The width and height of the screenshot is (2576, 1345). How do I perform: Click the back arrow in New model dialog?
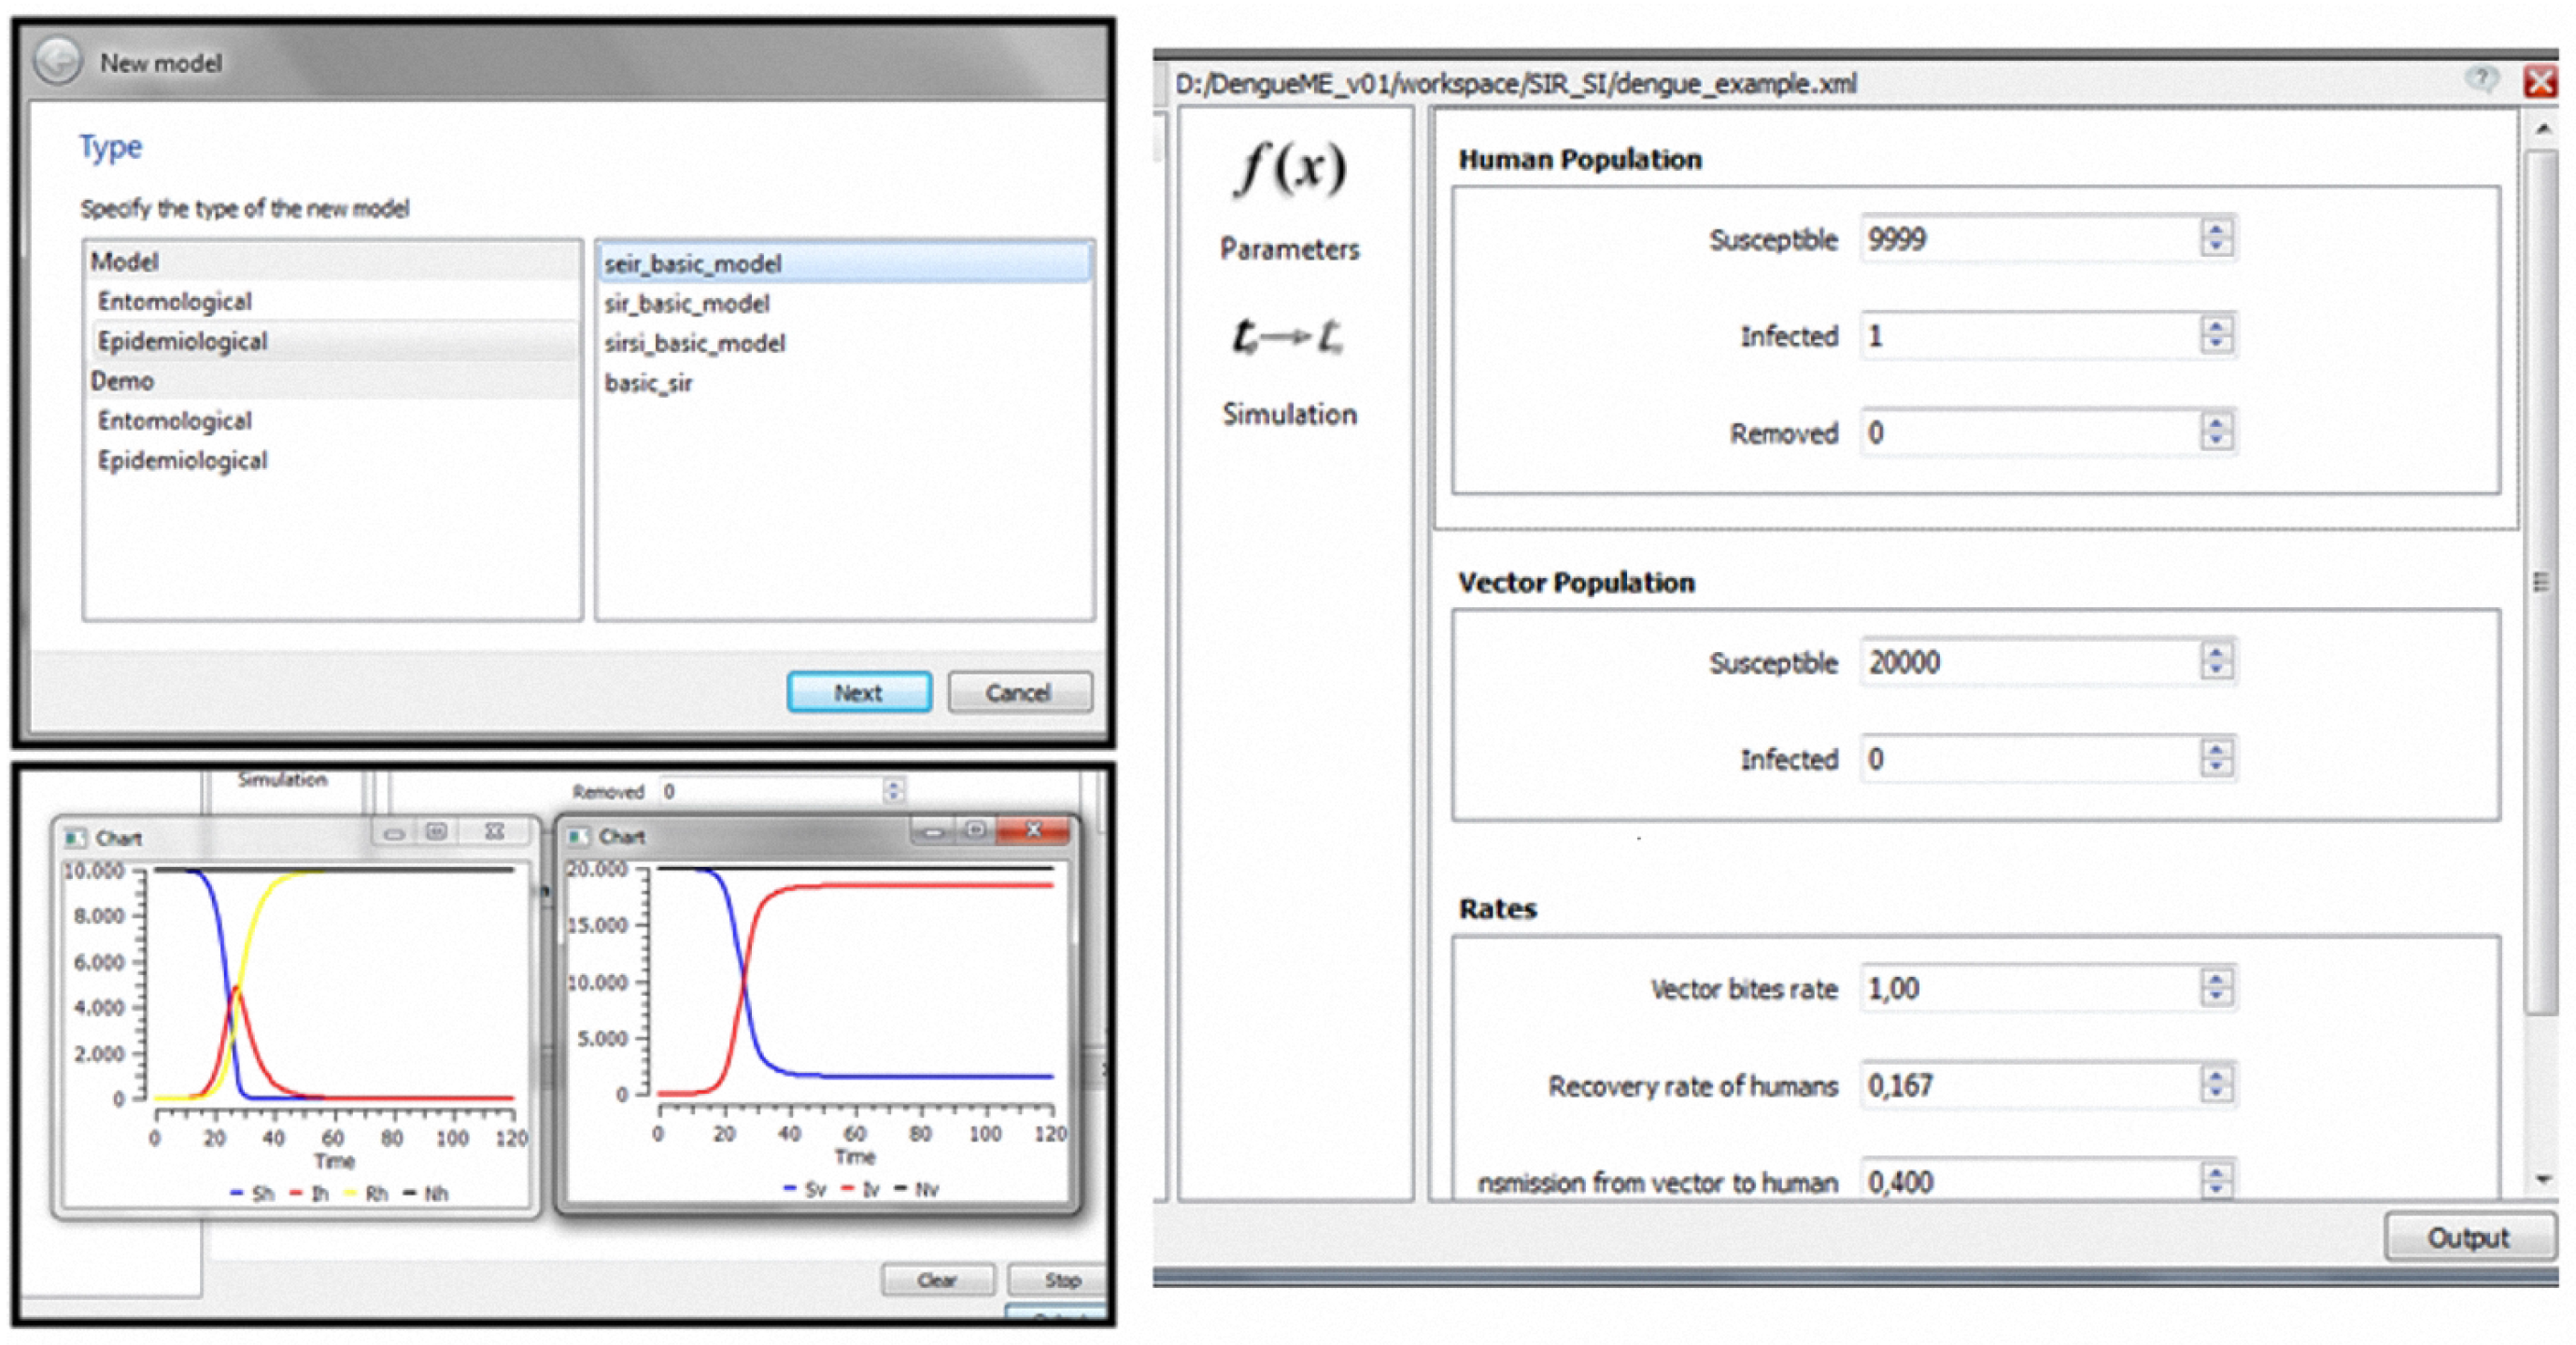pyautogui.click(x=57, y=62)
